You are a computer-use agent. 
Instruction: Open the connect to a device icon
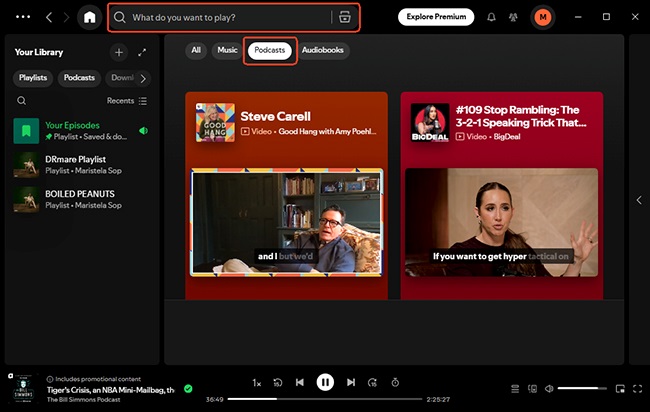pos(532,389)
